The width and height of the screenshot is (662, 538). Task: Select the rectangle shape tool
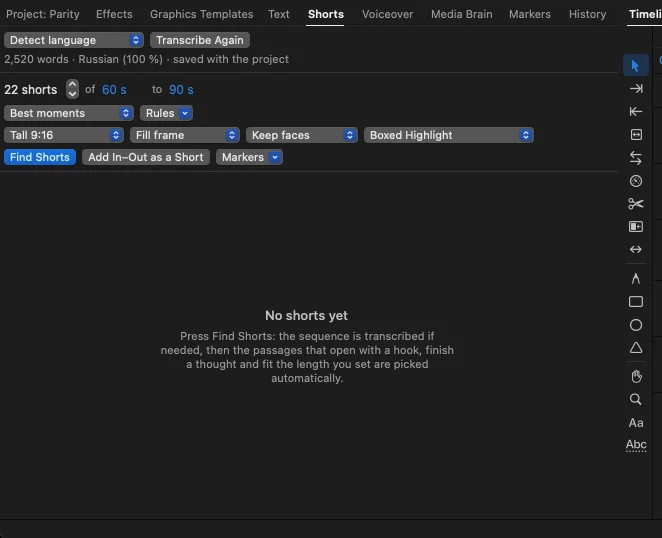pyautogui.click(x=635, y=302)
